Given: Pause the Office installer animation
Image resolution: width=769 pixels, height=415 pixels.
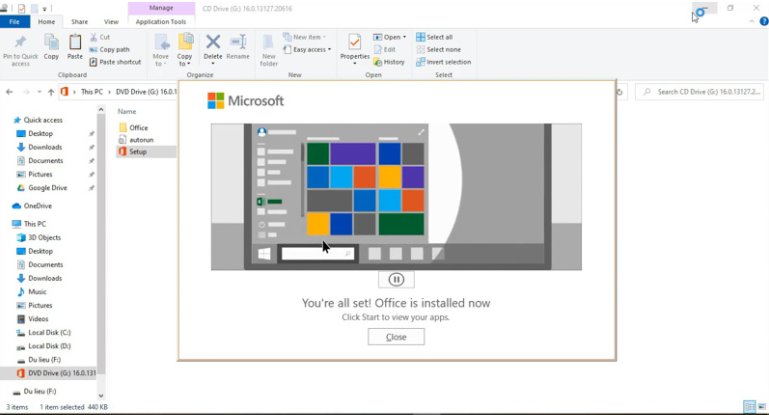Looking at the screenshot, I should 396,280.
